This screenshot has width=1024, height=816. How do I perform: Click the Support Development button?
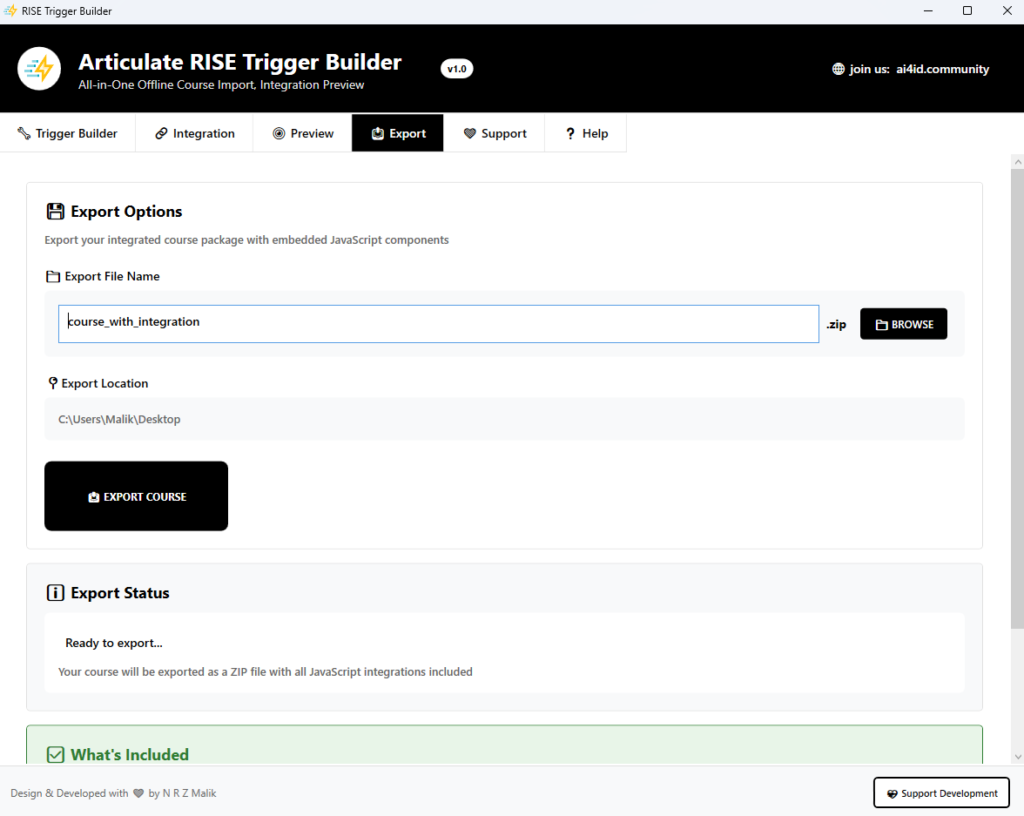pos(941,793)
